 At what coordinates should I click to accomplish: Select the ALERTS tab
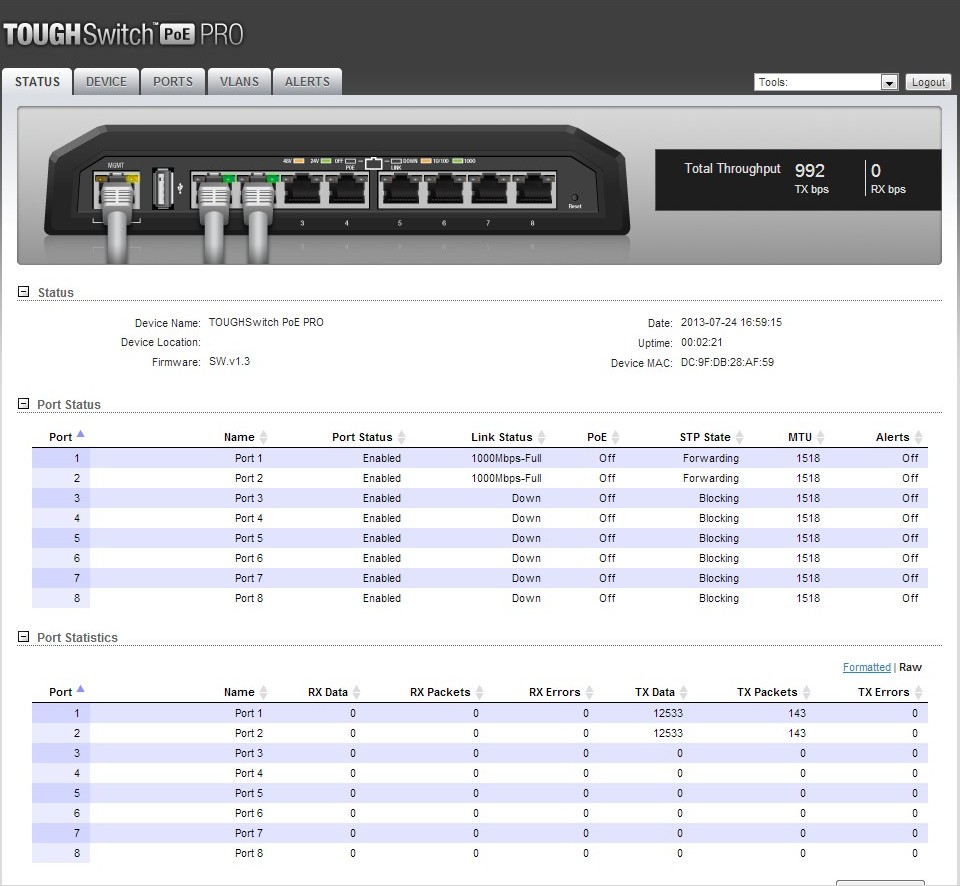coord(307,81)
